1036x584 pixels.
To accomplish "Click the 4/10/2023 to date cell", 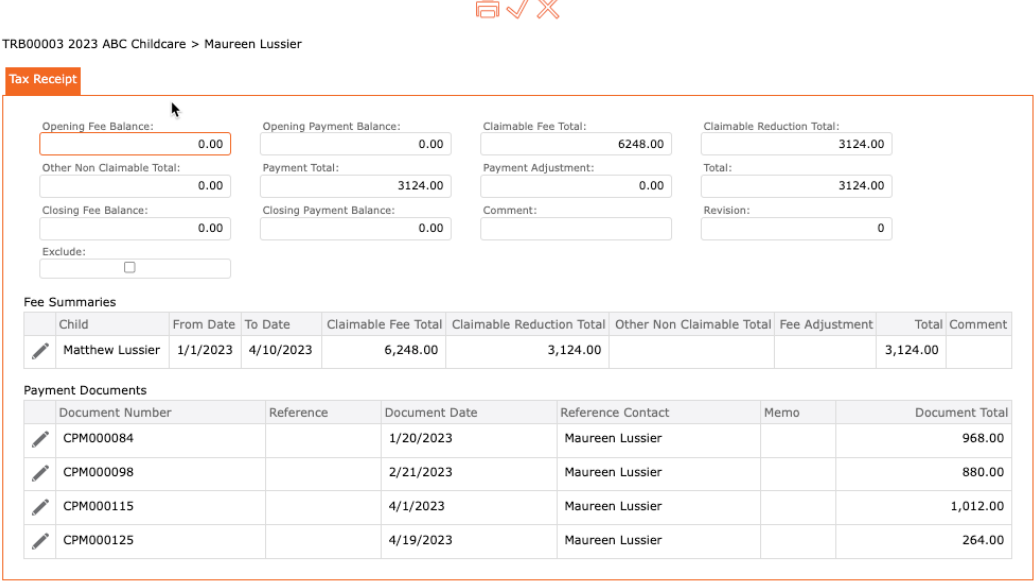I will [x=280, y=350].
